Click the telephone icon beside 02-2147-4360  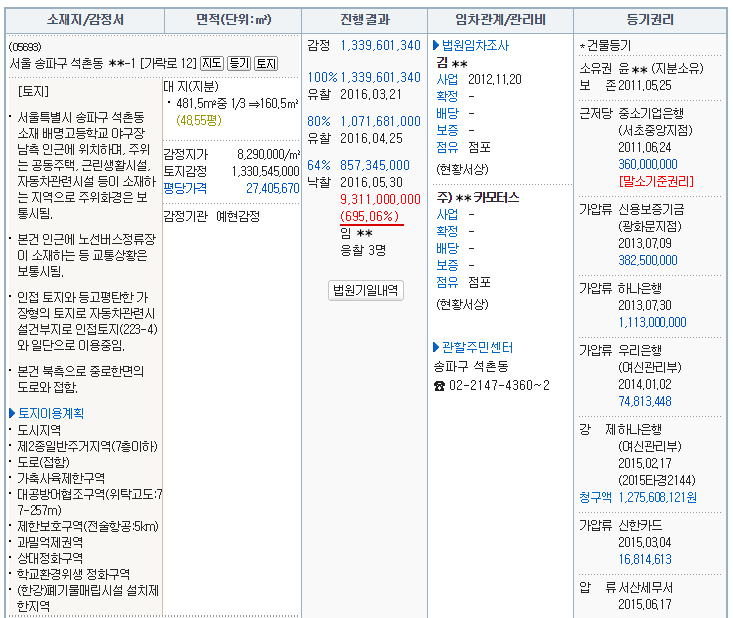(439, 386)
